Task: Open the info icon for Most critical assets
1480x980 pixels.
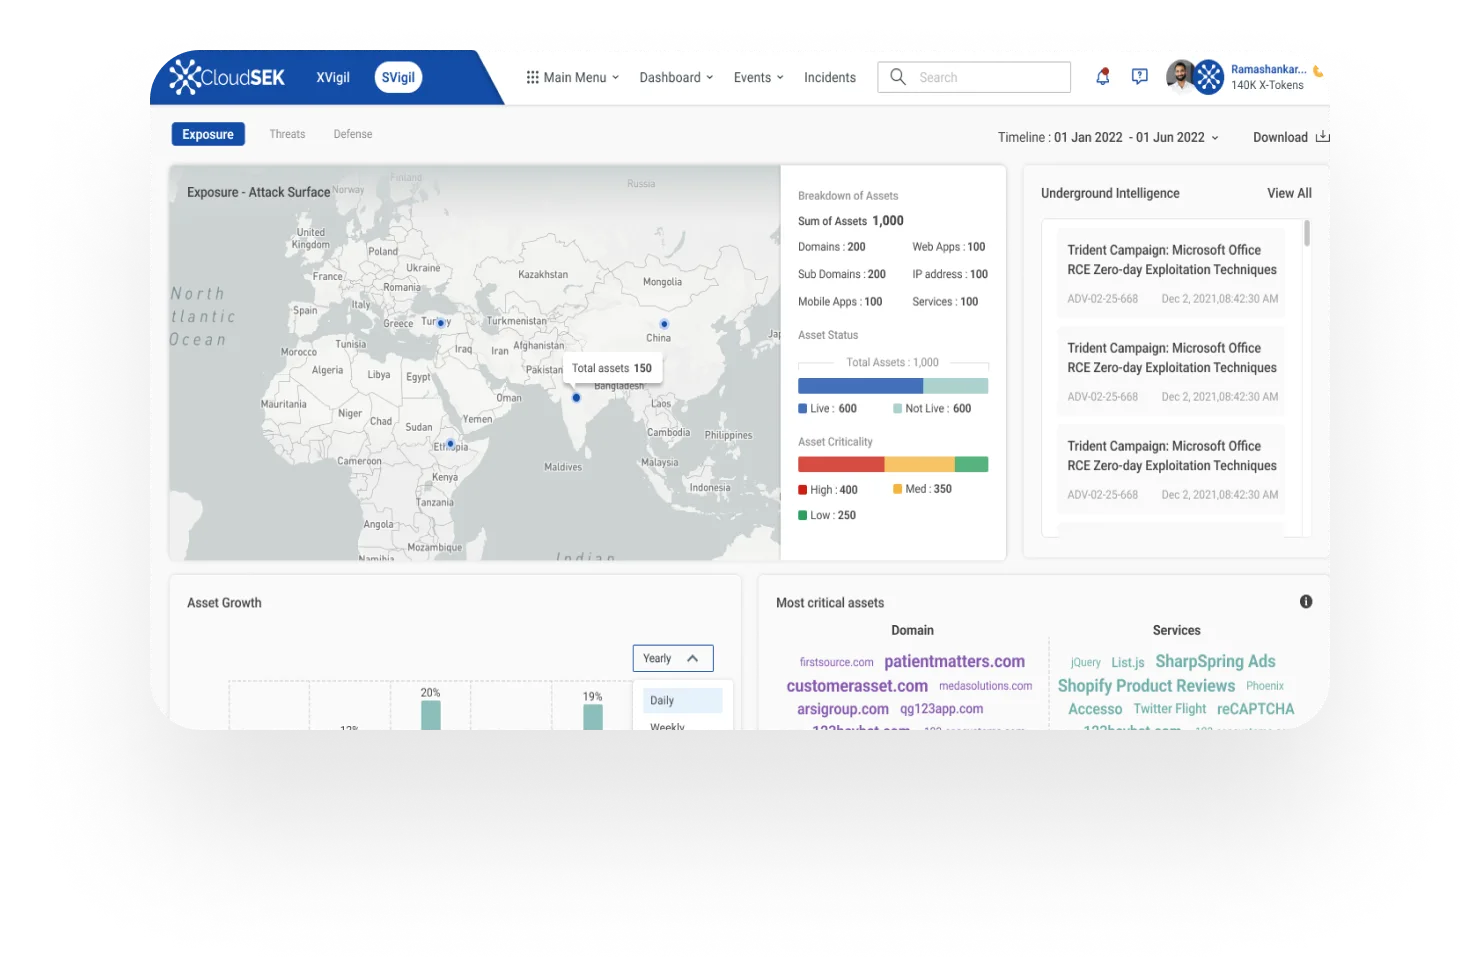Action: pyautogui.click(x=1306, y=602)
